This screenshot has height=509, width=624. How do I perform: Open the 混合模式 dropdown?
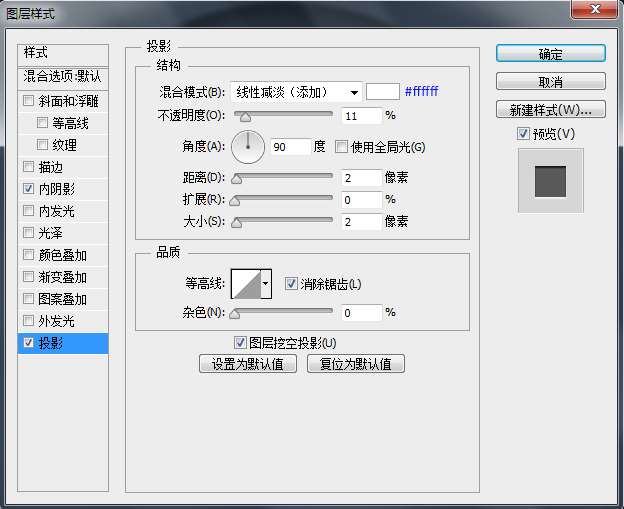[296, 92]
